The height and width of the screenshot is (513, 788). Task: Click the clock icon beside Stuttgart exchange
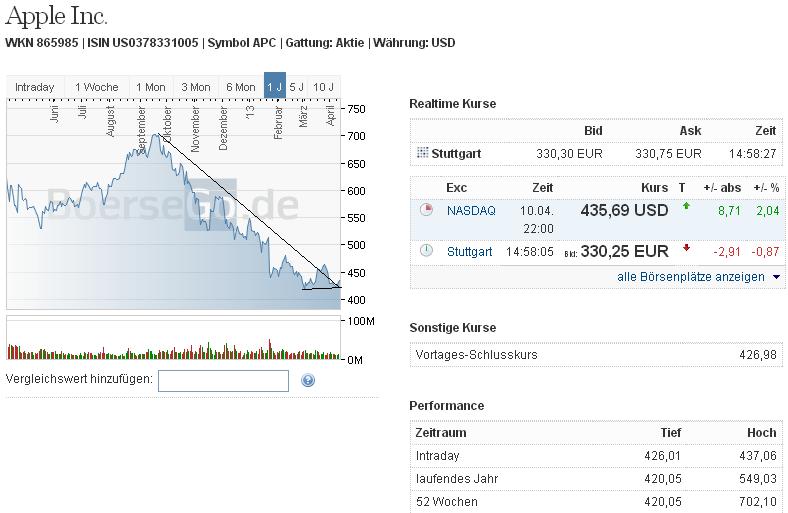426,251
